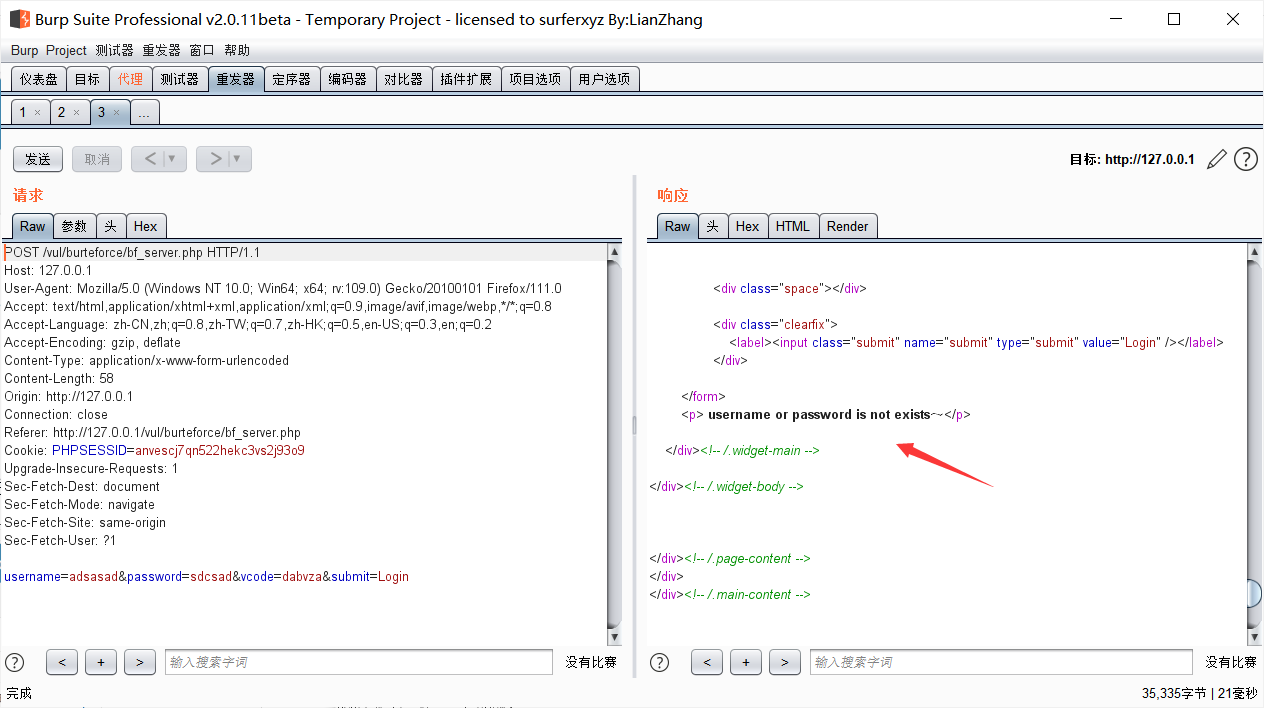The width and height of the screenshot is (1264, 708).
Task: Open request search help question mark icon
Action: click(x=15, y=662)
